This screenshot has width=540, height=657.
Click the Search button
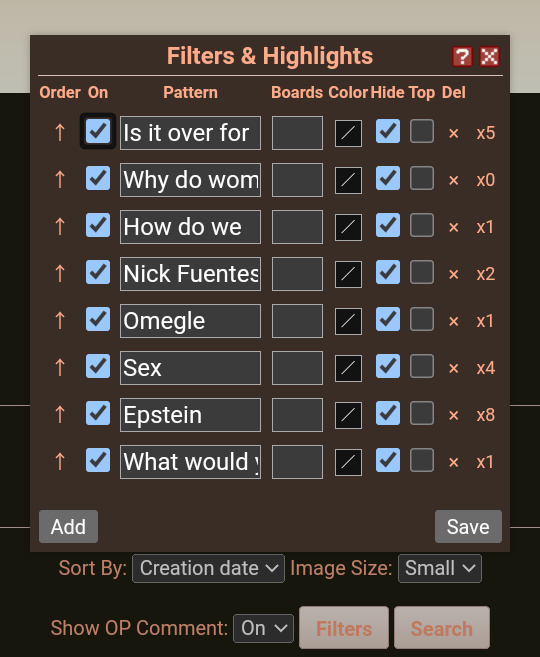pos(442,628)
